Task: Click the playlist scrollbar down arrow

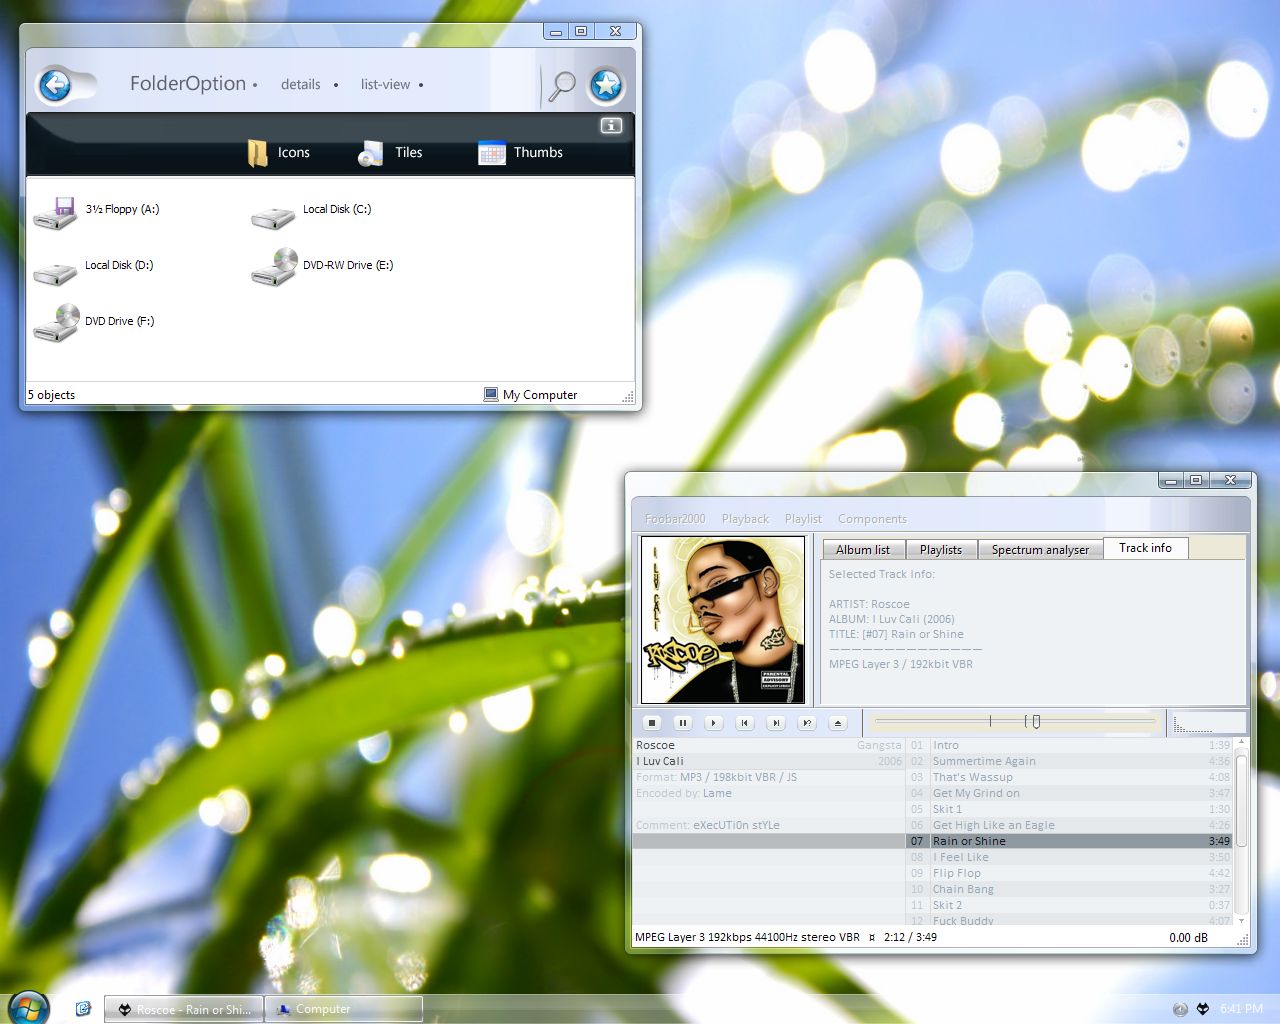Action: (x=1242, y=920)
